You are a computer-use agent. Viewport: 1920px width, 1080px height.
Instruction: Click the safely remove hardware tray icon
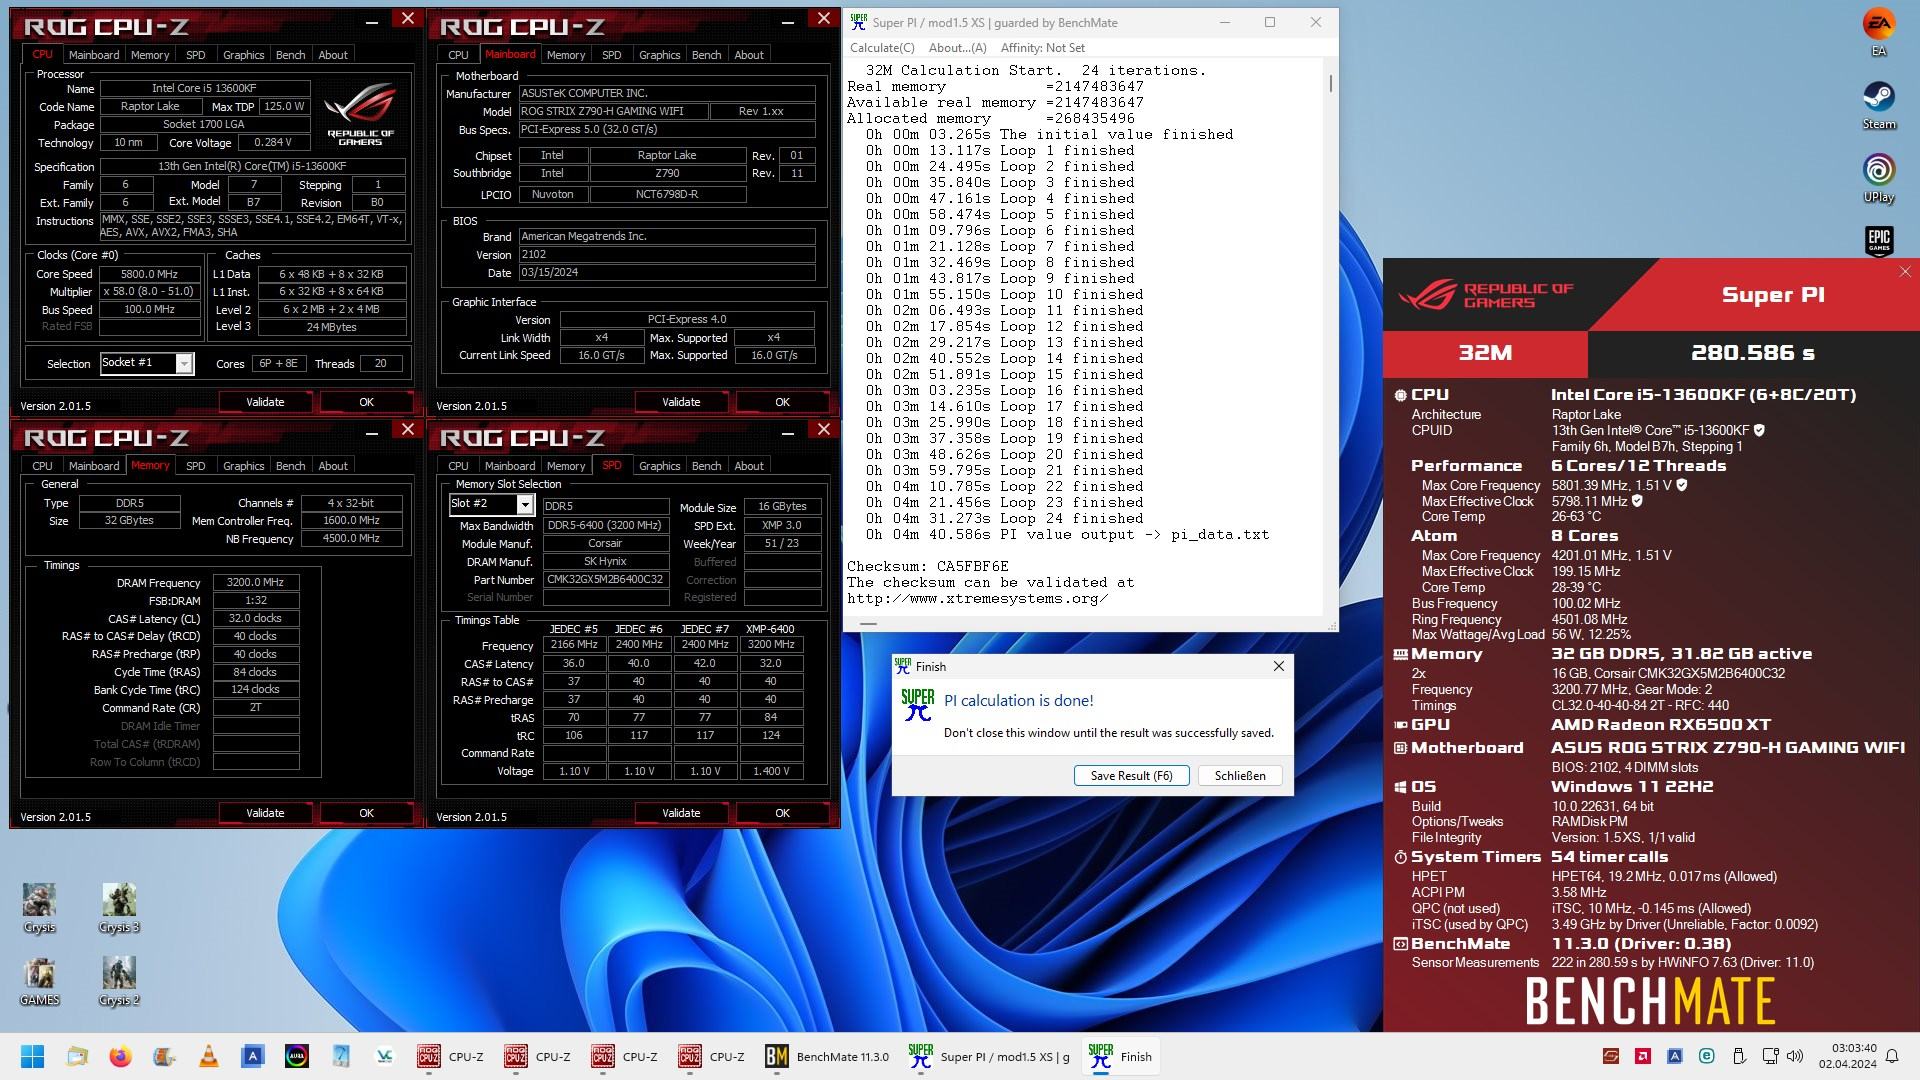[x=1738, y=1056]
